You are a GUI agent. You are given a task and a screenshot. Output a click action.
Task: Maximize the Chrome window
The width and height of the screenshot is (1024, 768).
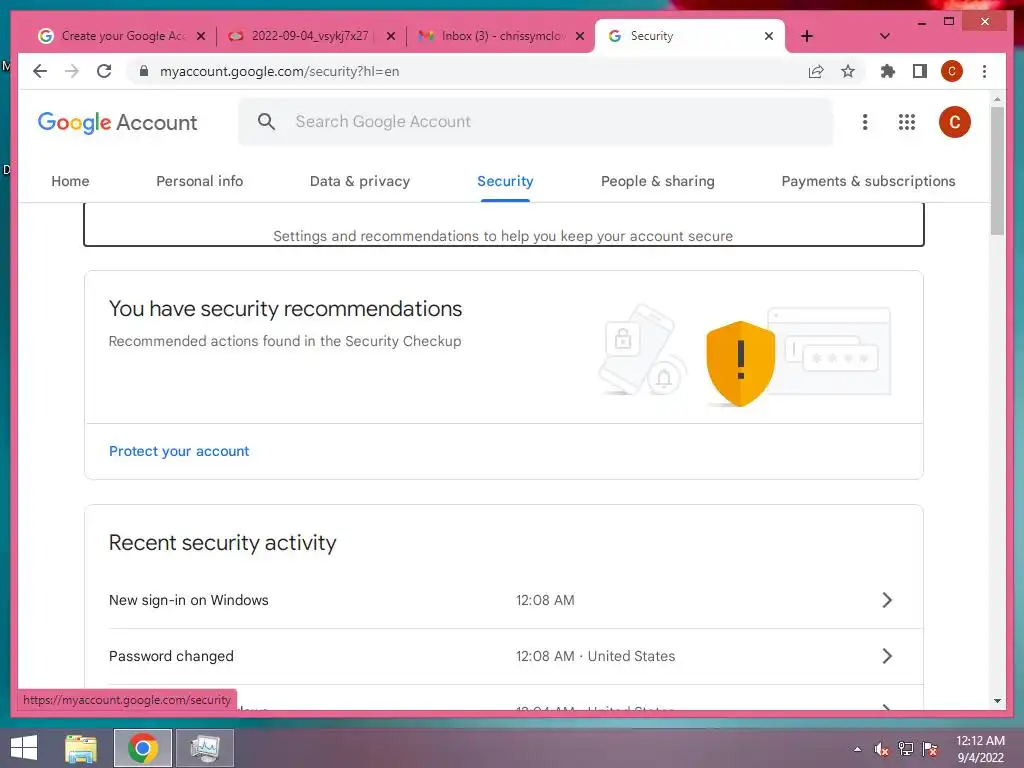point(949,22)
